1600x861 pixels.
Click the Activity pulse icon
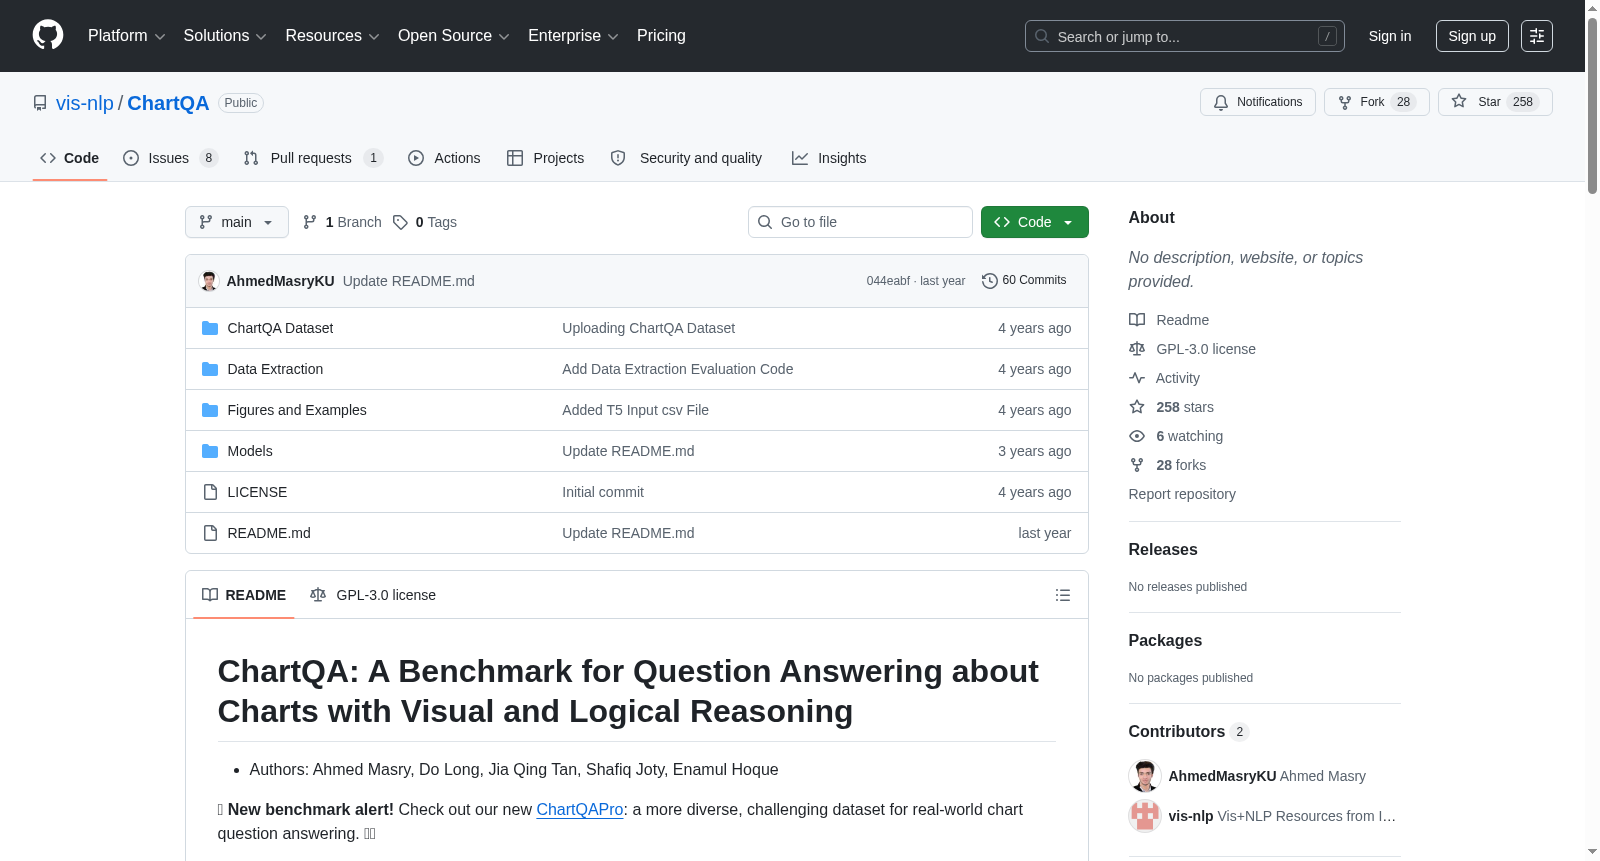click(1137, 378)
